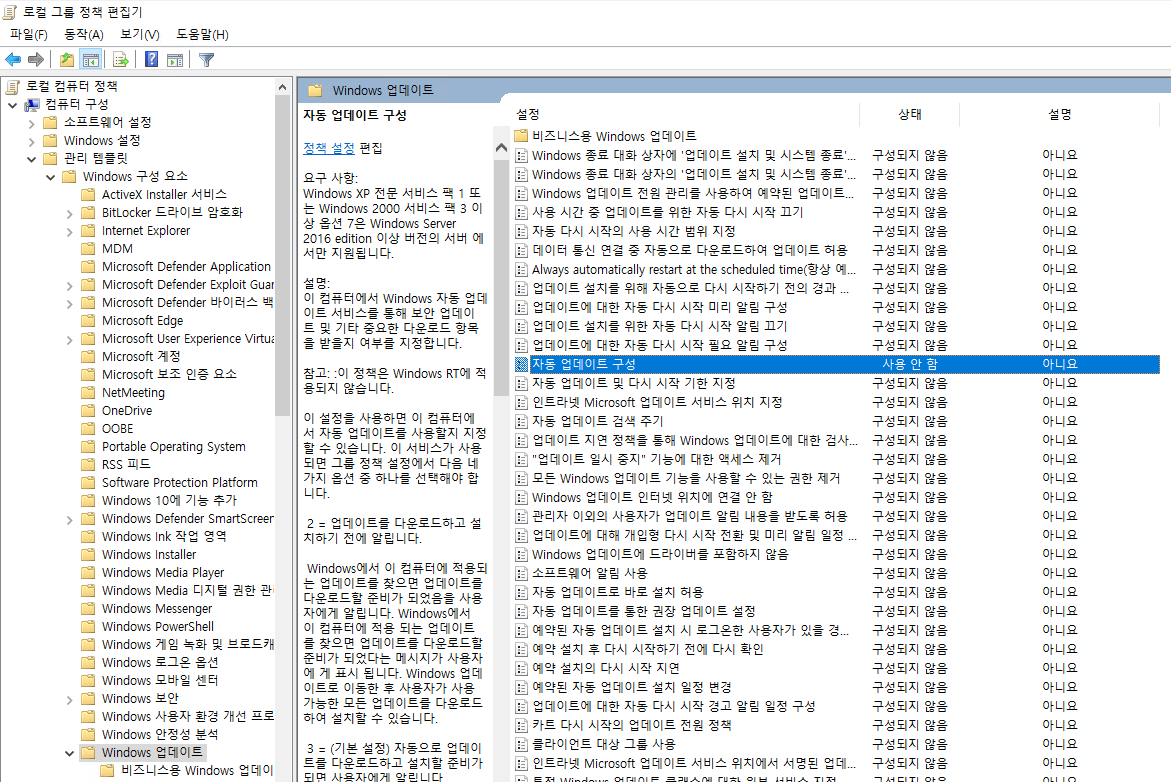Collapse the Windows 구성 요소 tree node
The height and width of the screenshot is (782, 1171).
click(x=51, y=177)
